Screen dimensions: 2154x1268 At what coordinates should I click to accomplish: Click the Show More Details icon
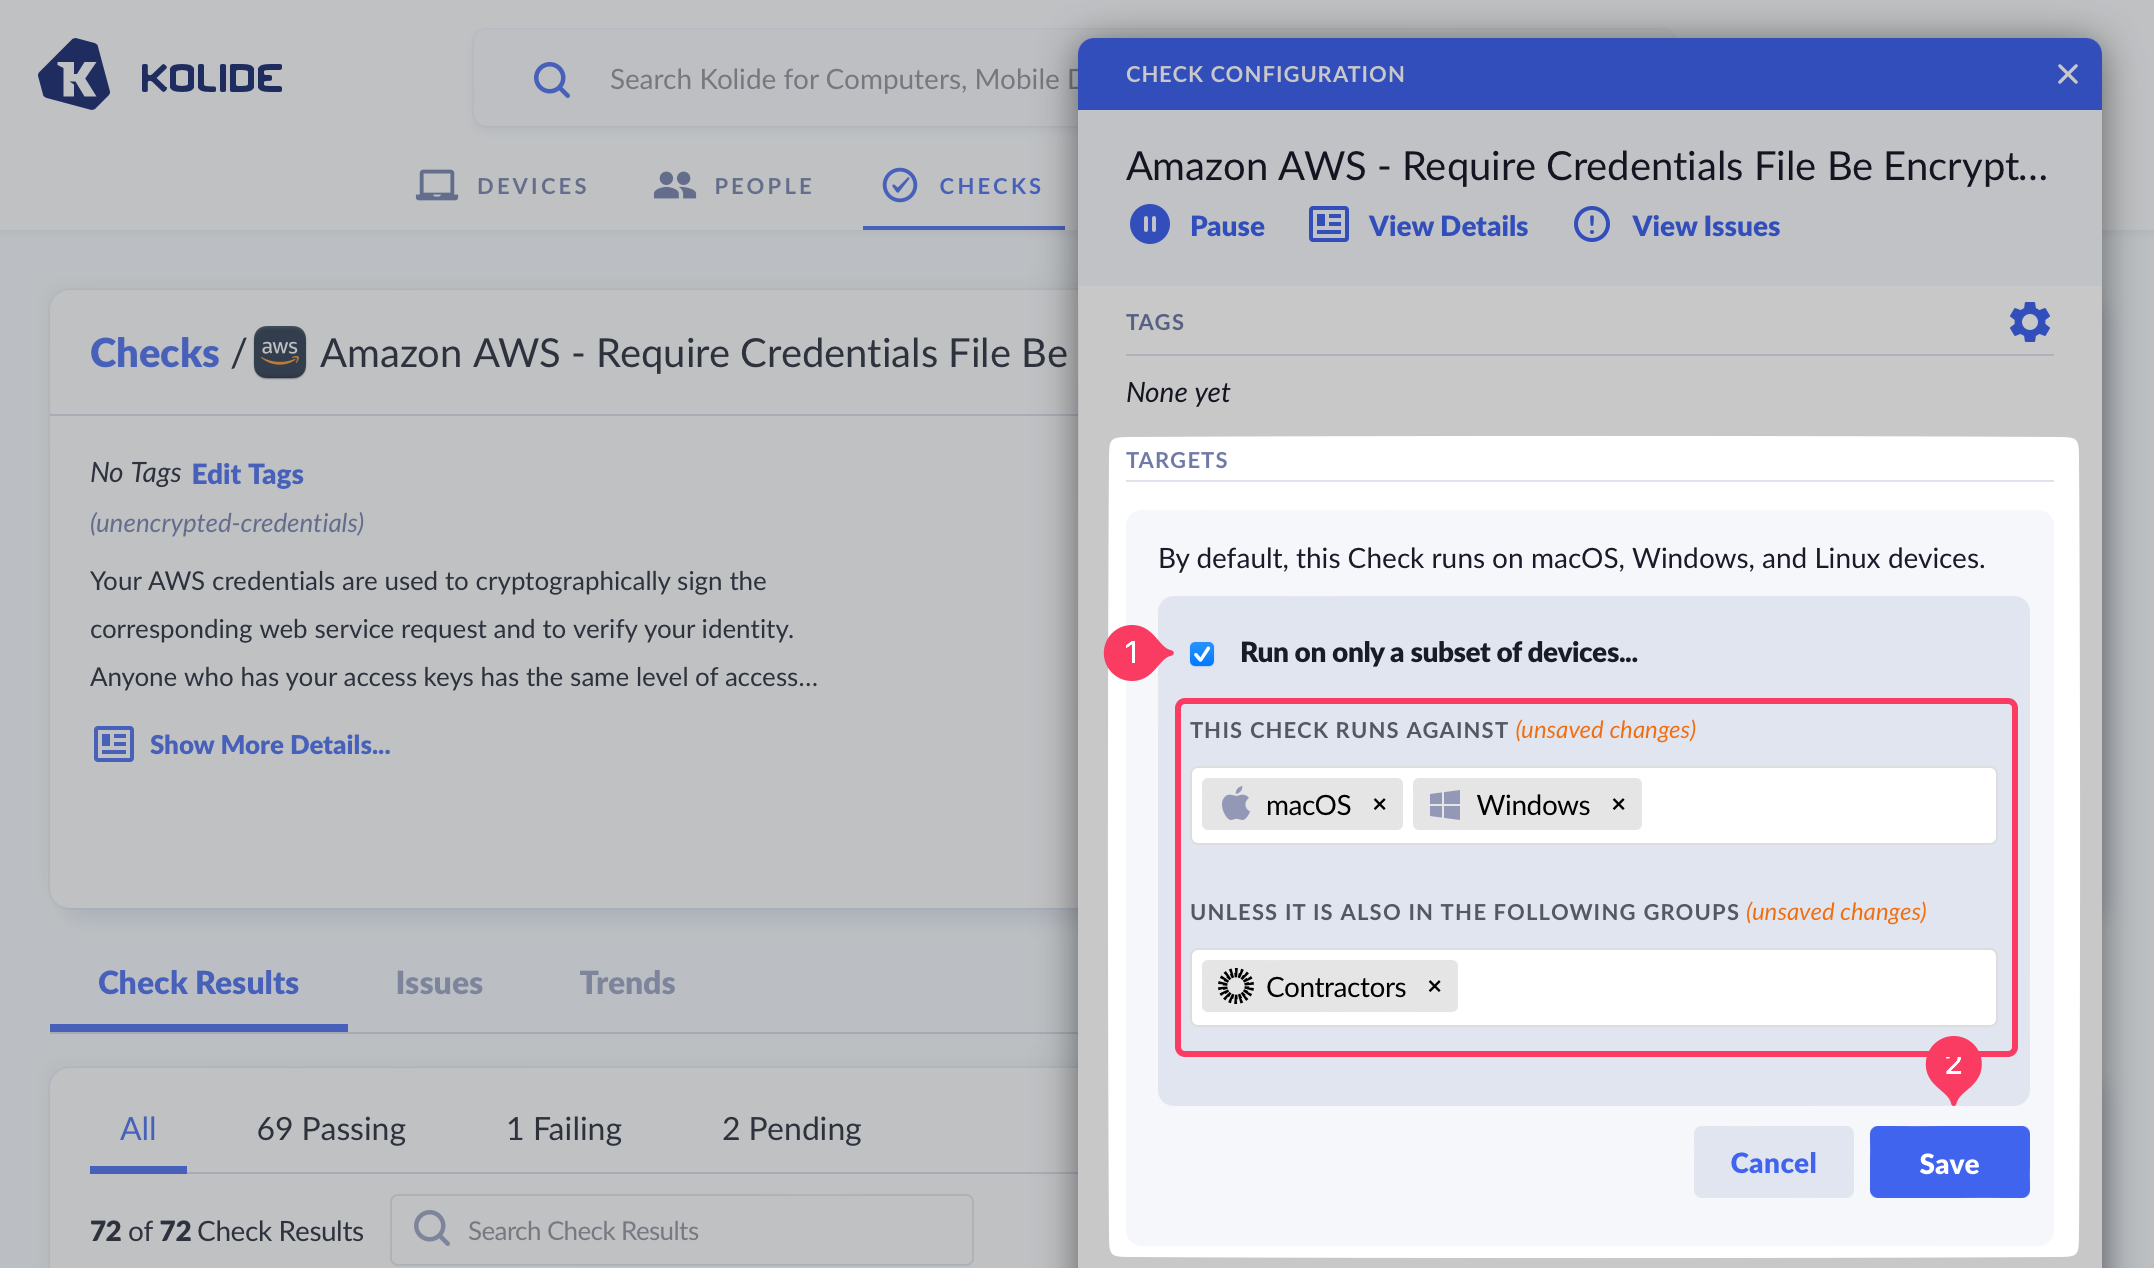coord(113,744)
